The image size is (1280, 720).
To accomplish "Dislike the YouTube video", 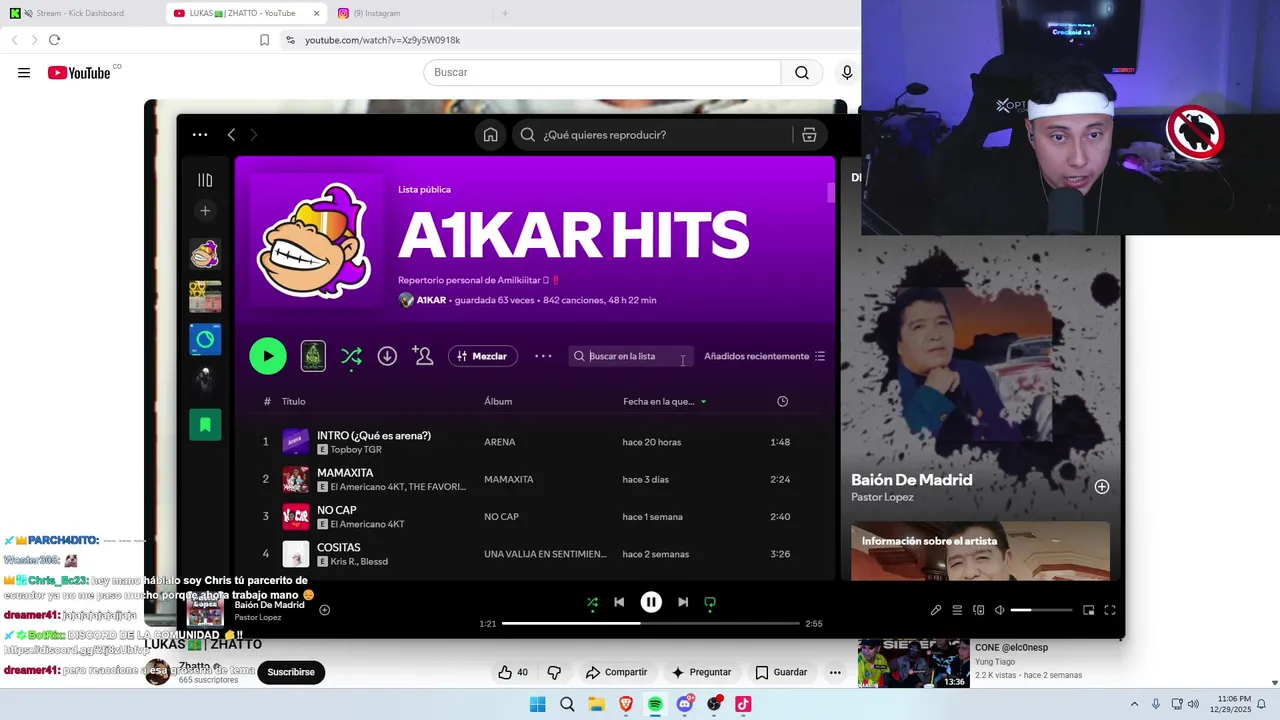I will 554,672.
